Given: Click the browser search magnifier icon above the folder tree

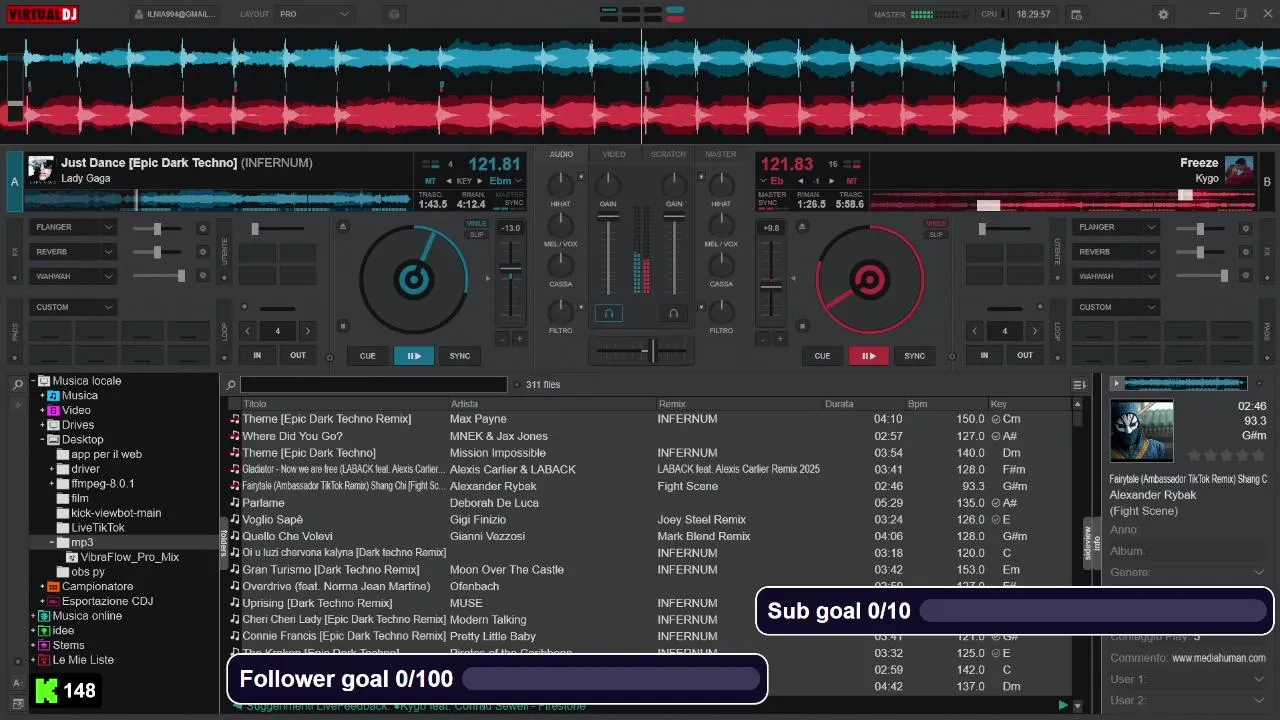Looking at the screenshot, I should click(18, 384).
